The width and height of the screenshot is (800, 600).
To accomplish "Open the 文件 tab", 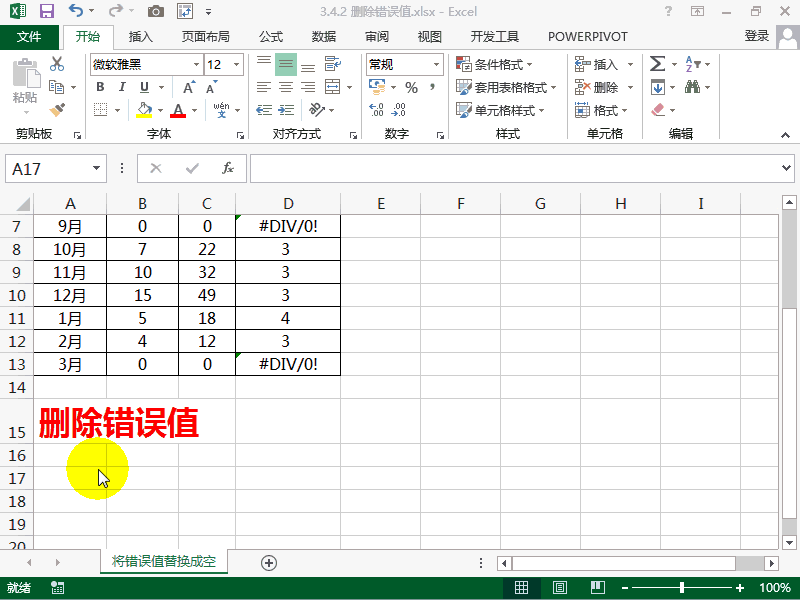I will (x=29, y=37).
